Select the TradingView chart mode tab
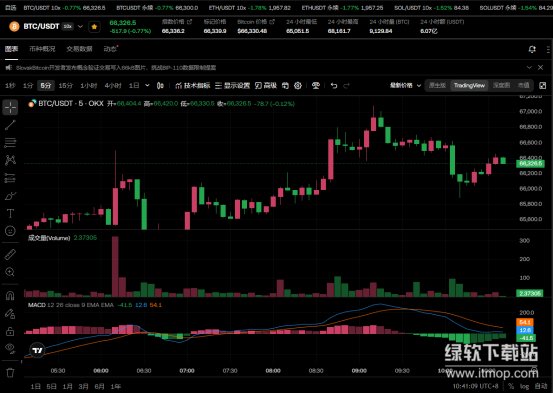 coord(469,85)
